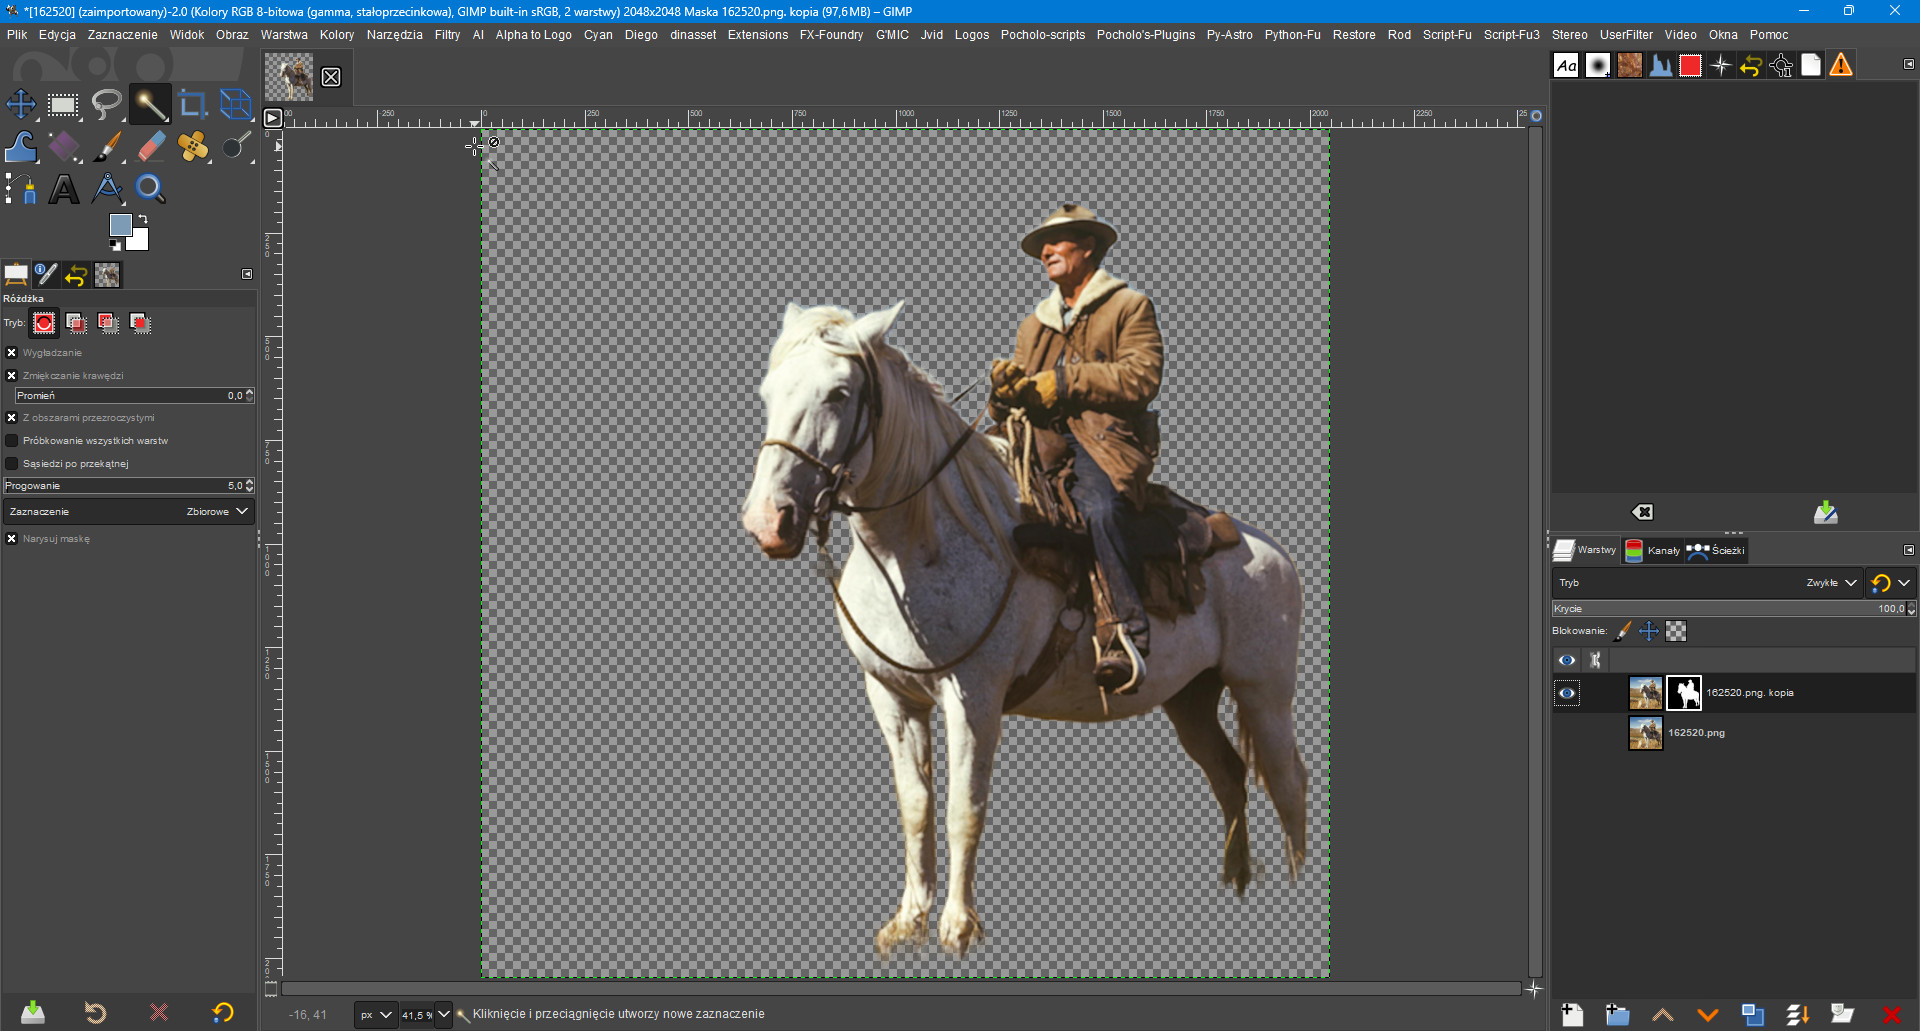Viewport: 1920px width, 1031px height.
Task: Select the Zoom magnifier tool
Action: pos(150,189)
